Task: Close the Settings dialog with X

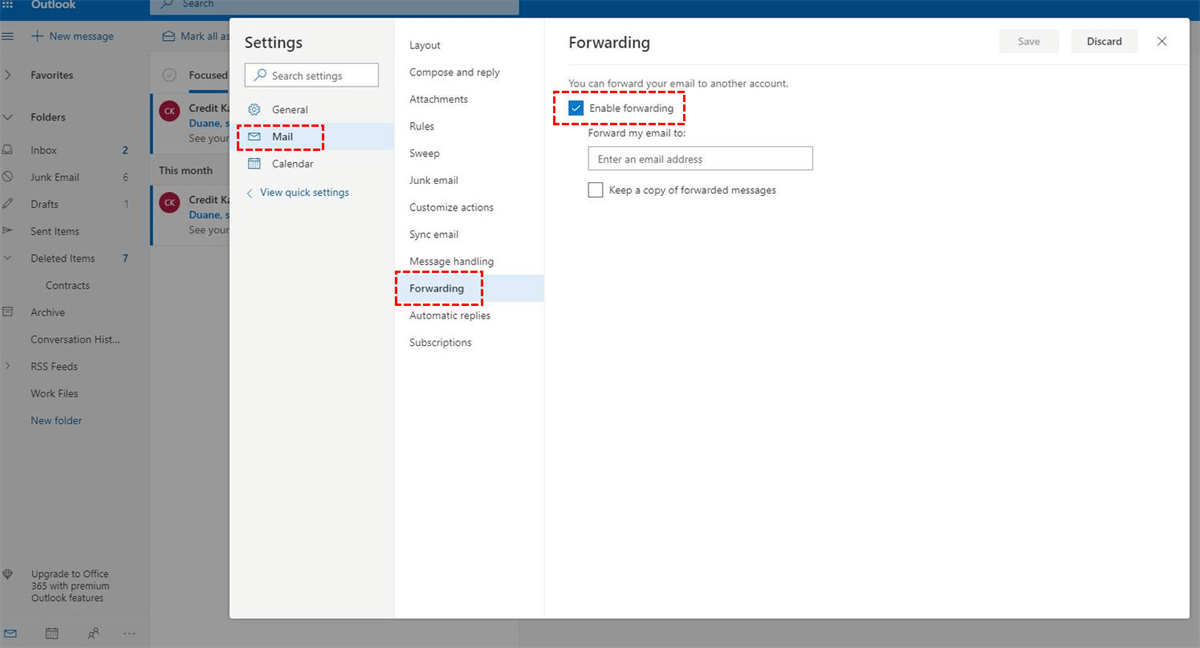Action: pos(1161,42)
